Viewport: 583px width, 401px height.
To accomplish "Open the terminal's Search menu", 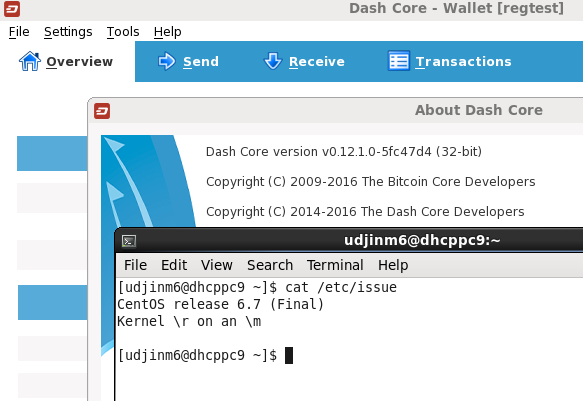I will coord(270,265).
